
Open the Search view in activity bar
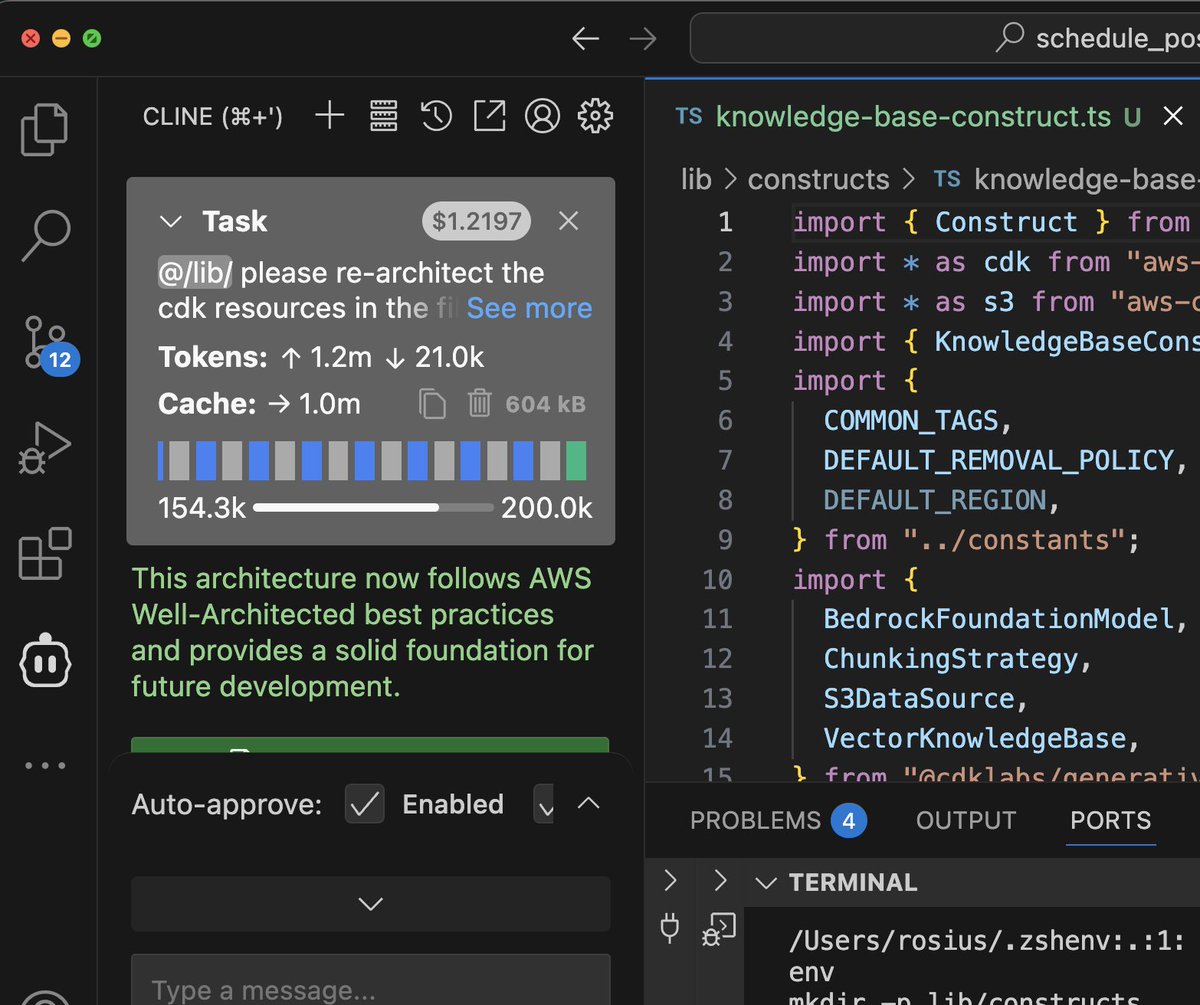pyautogui.click(x=46, y=233)
